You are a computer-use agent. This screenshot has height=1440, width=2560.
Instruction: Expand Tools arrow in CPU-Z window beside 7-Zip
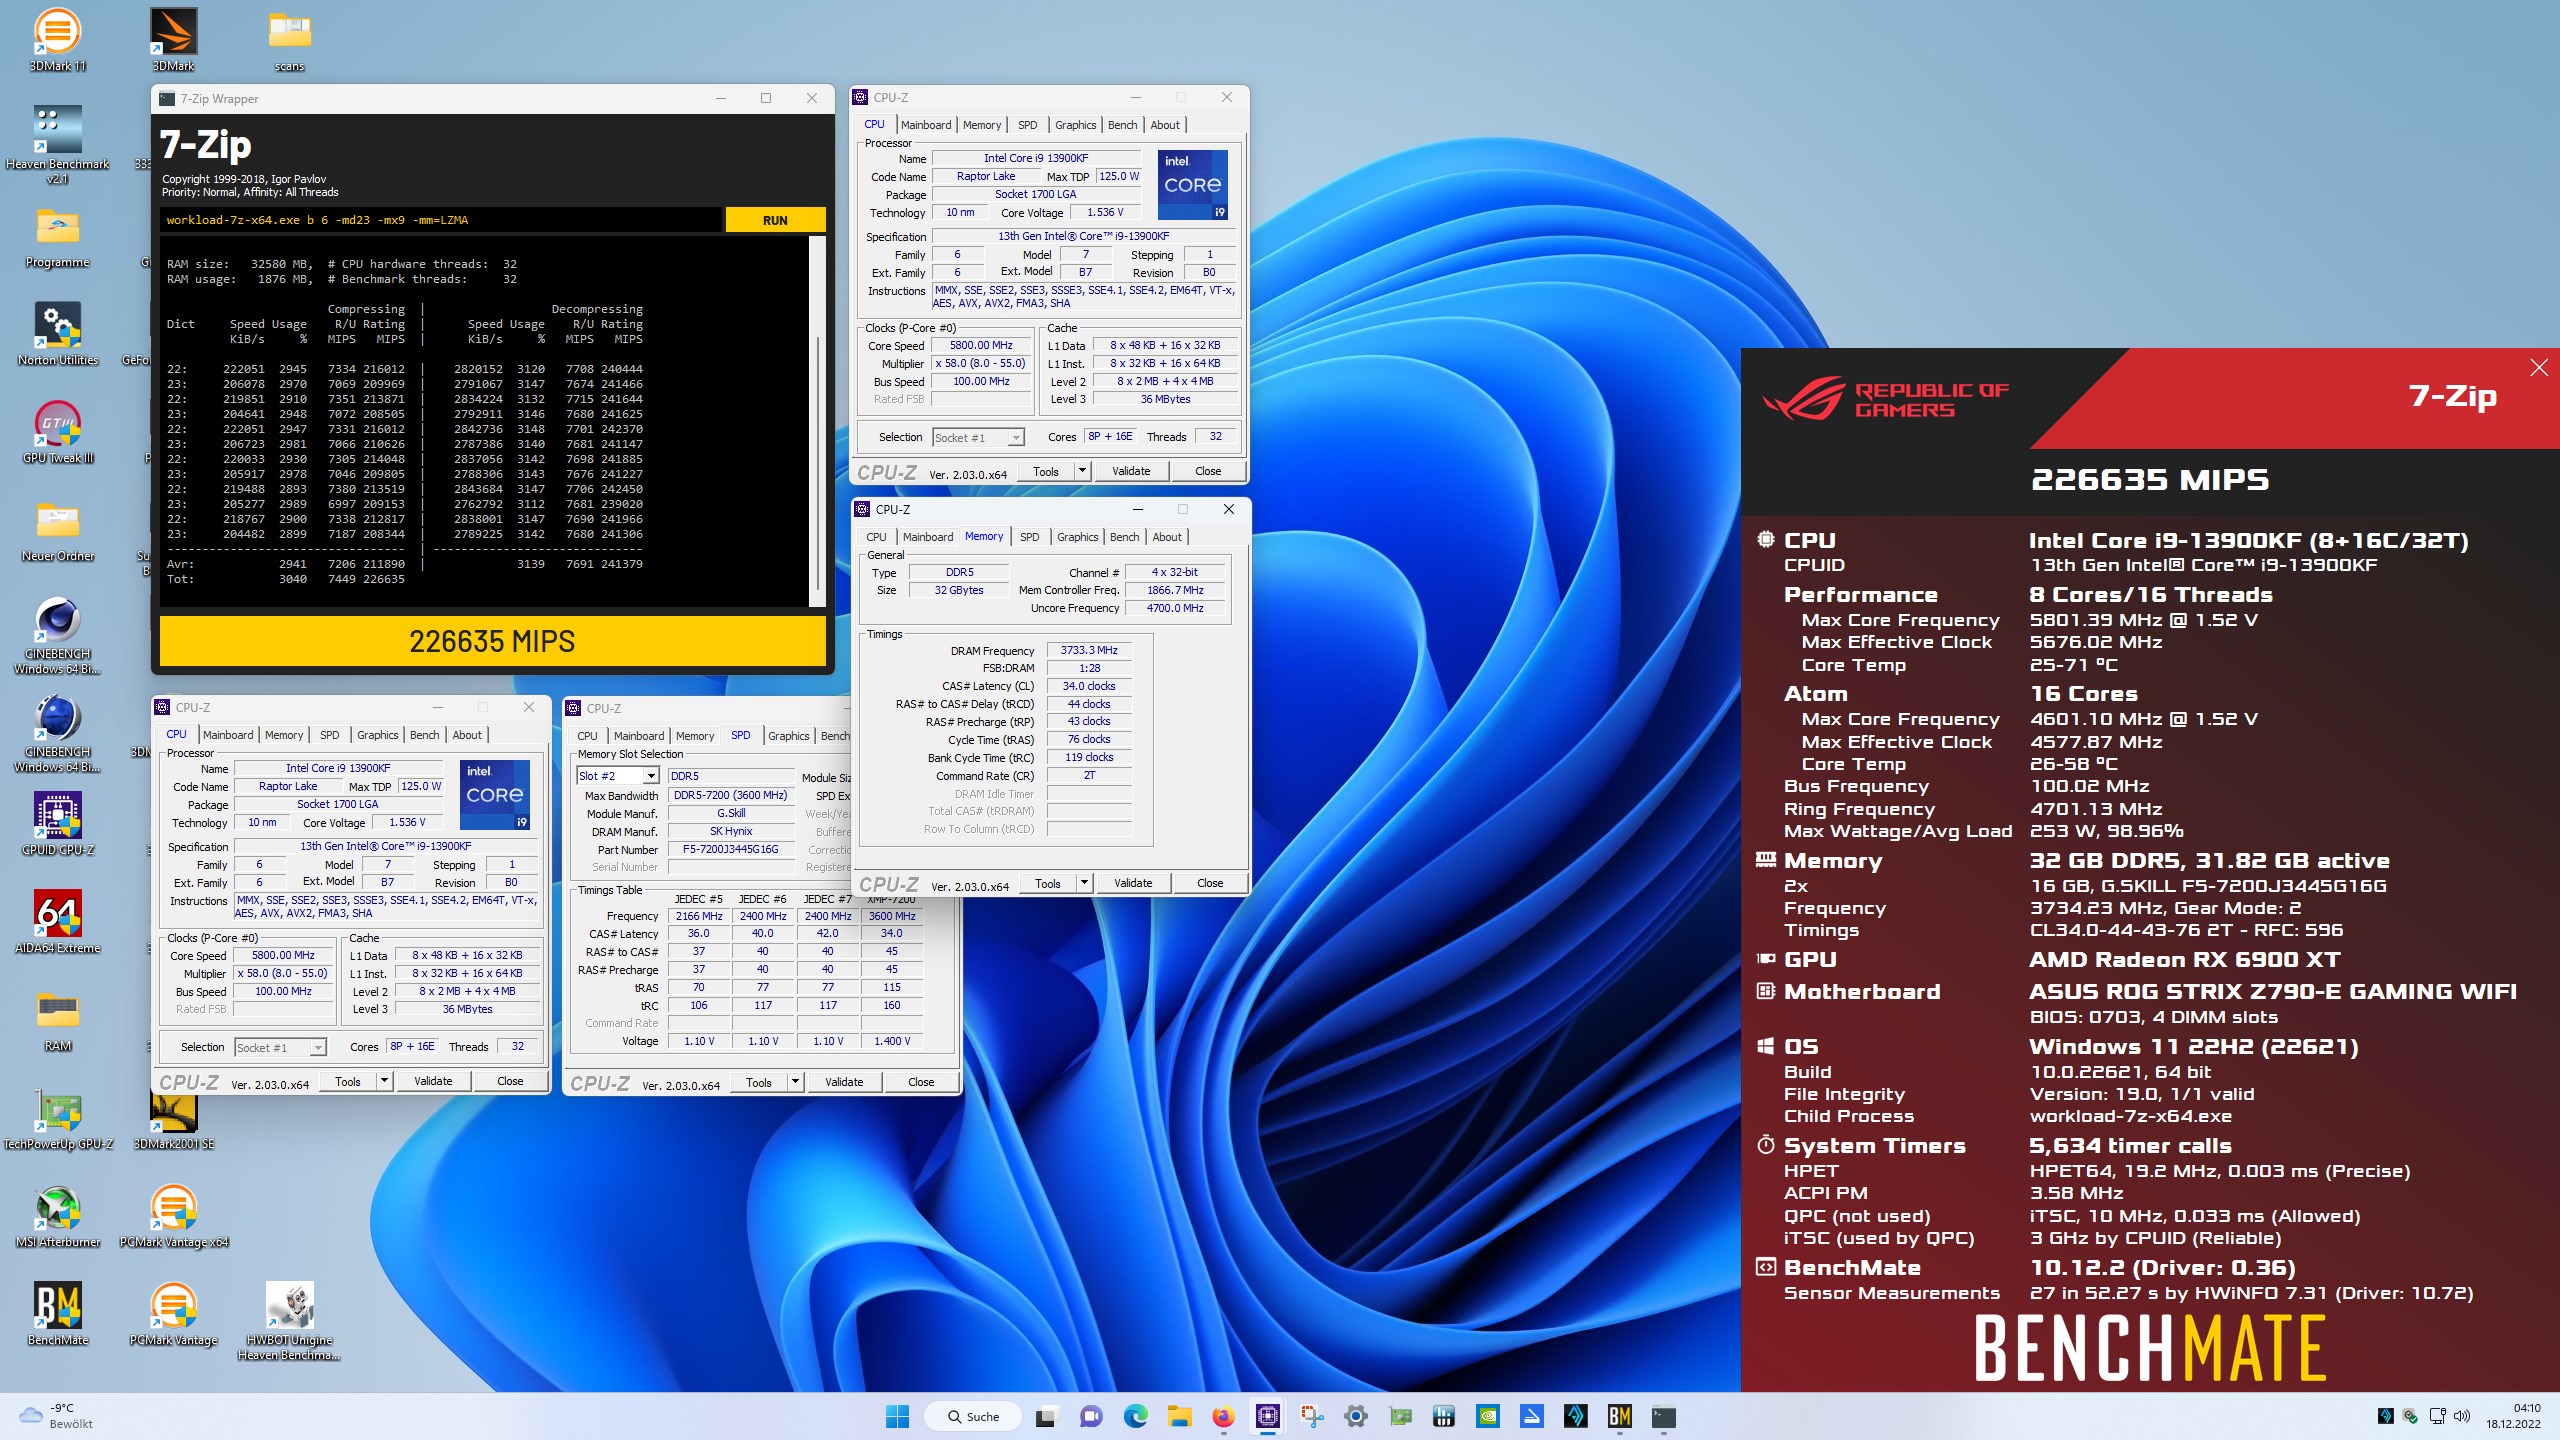(x=1081, y=471)
